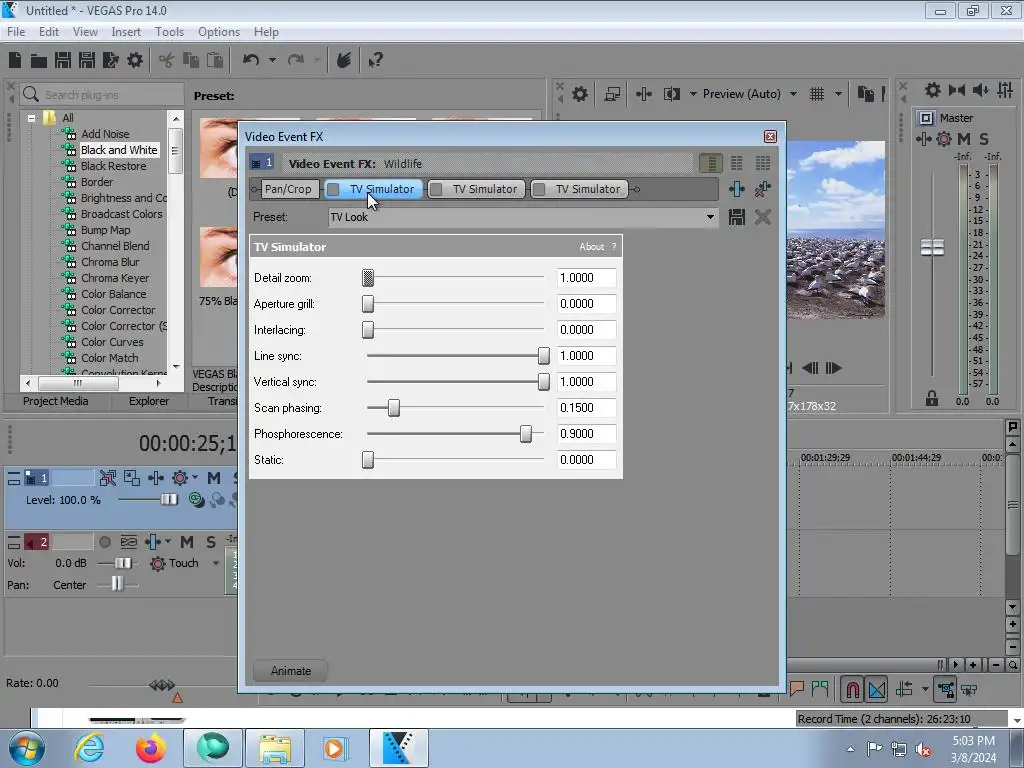The height and width of the screenshot is (768, 1024).
Task: Click Save Preset disk icon
Action: tap(737, 217)
